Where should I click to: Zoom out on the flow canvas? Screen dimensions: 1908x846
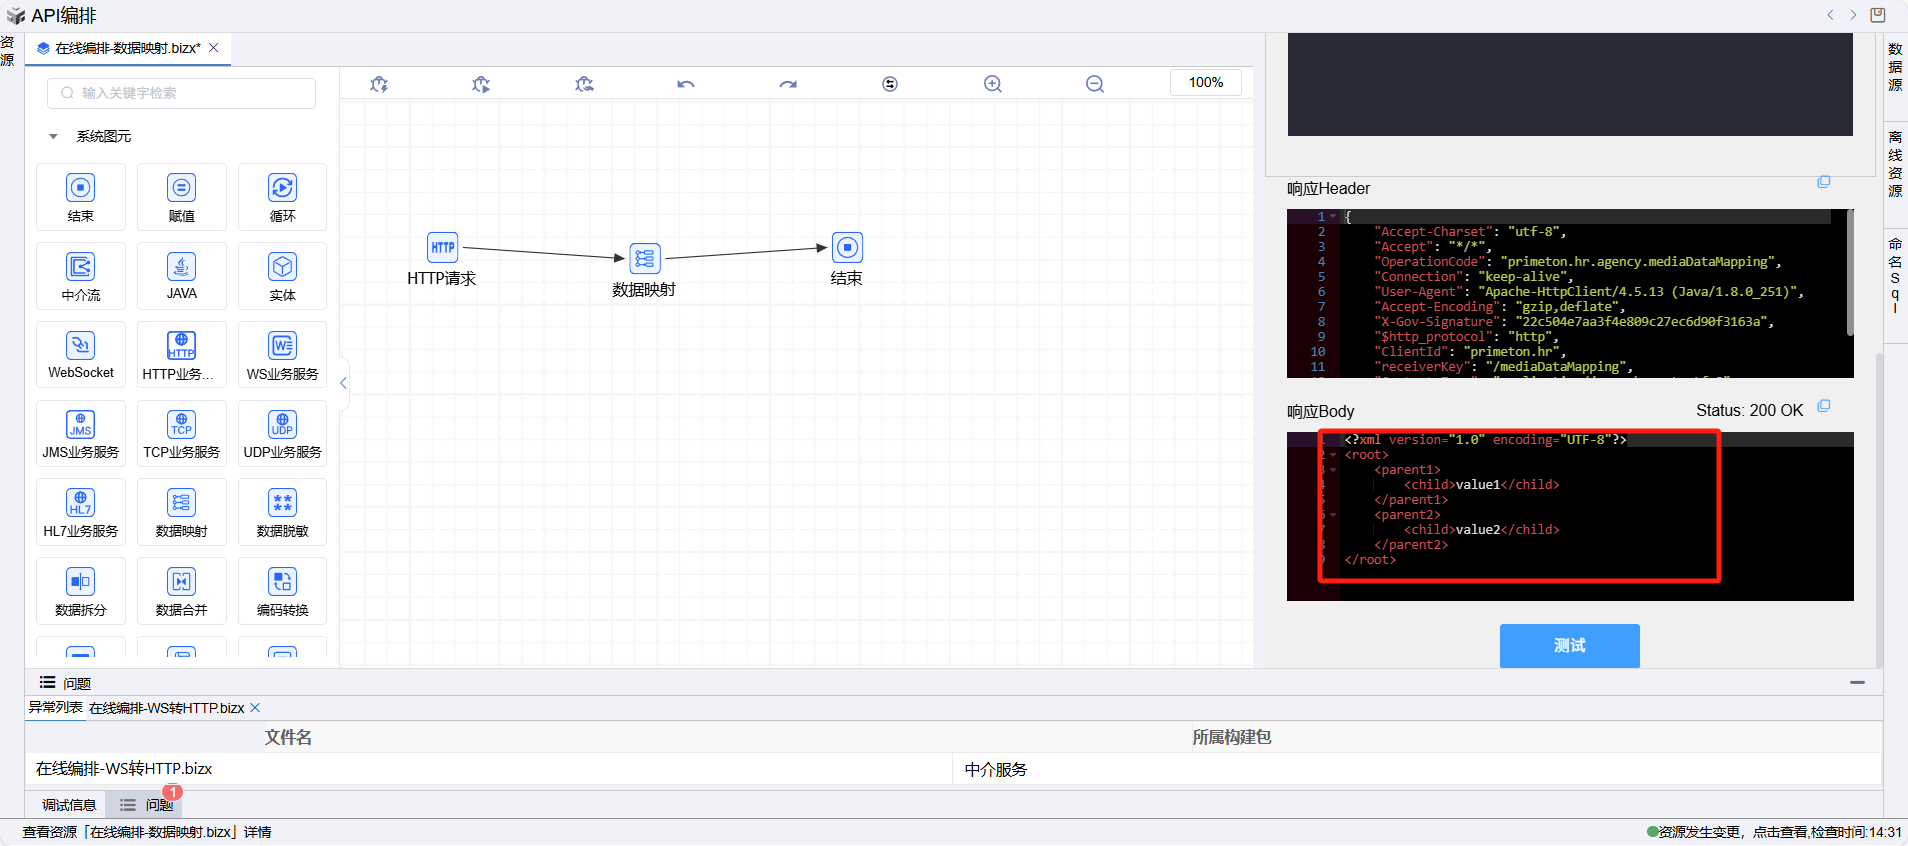click(1095, 84)
